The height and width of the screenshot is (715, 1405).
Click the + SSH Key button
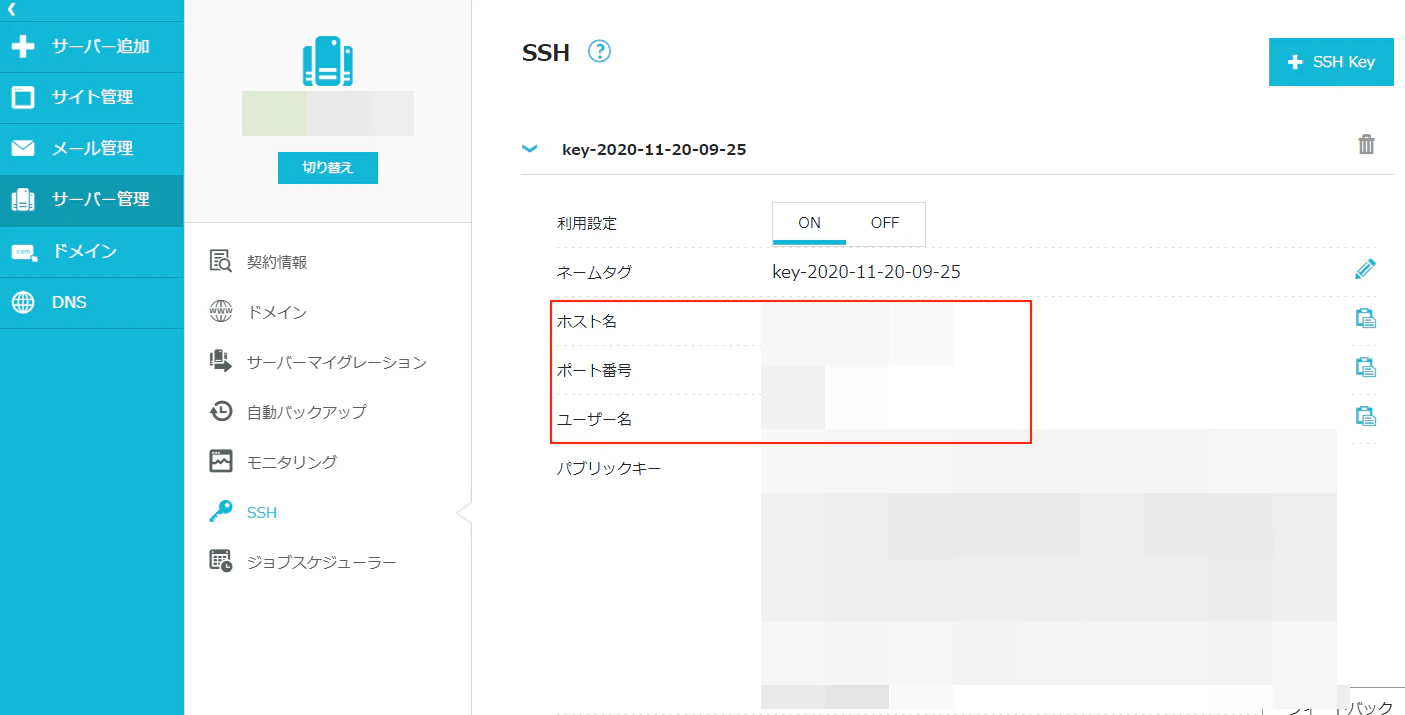coord(1331,62)
